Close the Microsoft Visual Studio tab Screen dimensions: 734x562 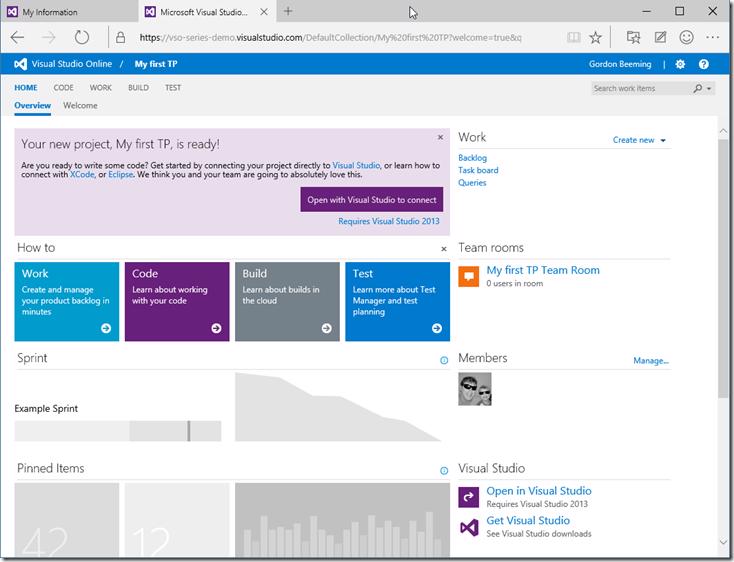tap(264, 12)
